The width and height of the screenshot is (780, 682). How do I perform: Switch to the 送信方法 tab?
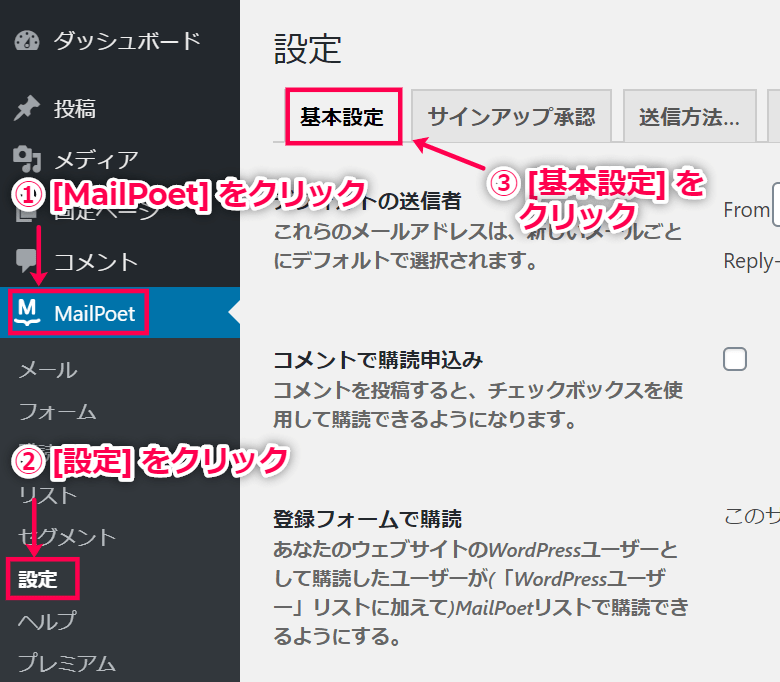689,117
